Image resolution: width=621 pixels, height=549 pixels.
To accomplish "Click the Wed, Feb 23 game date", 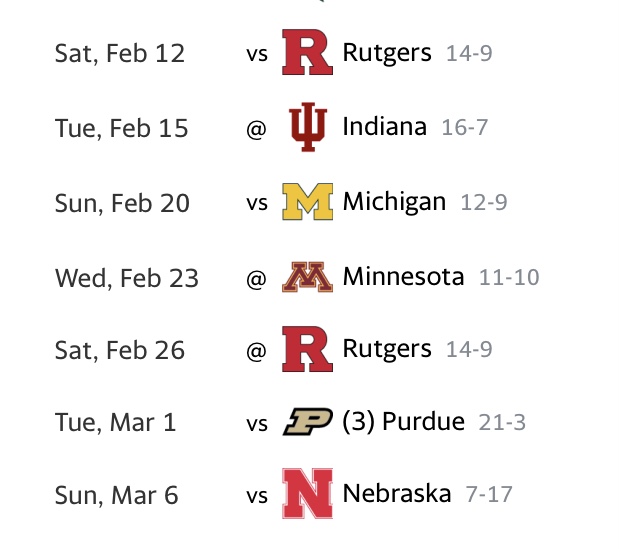I will tap(127, 276).
